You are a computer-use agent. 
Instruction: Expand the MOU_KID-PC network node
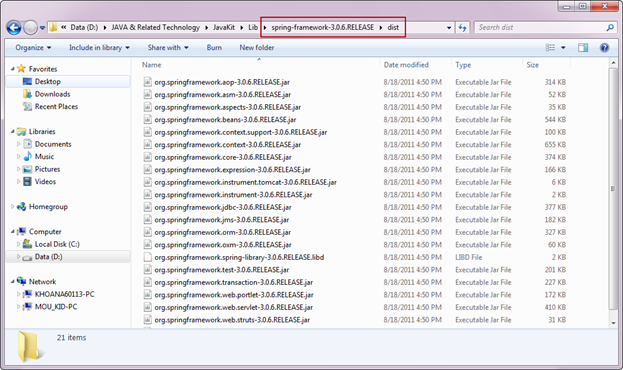pyautogui.click(x=18, y=307)
